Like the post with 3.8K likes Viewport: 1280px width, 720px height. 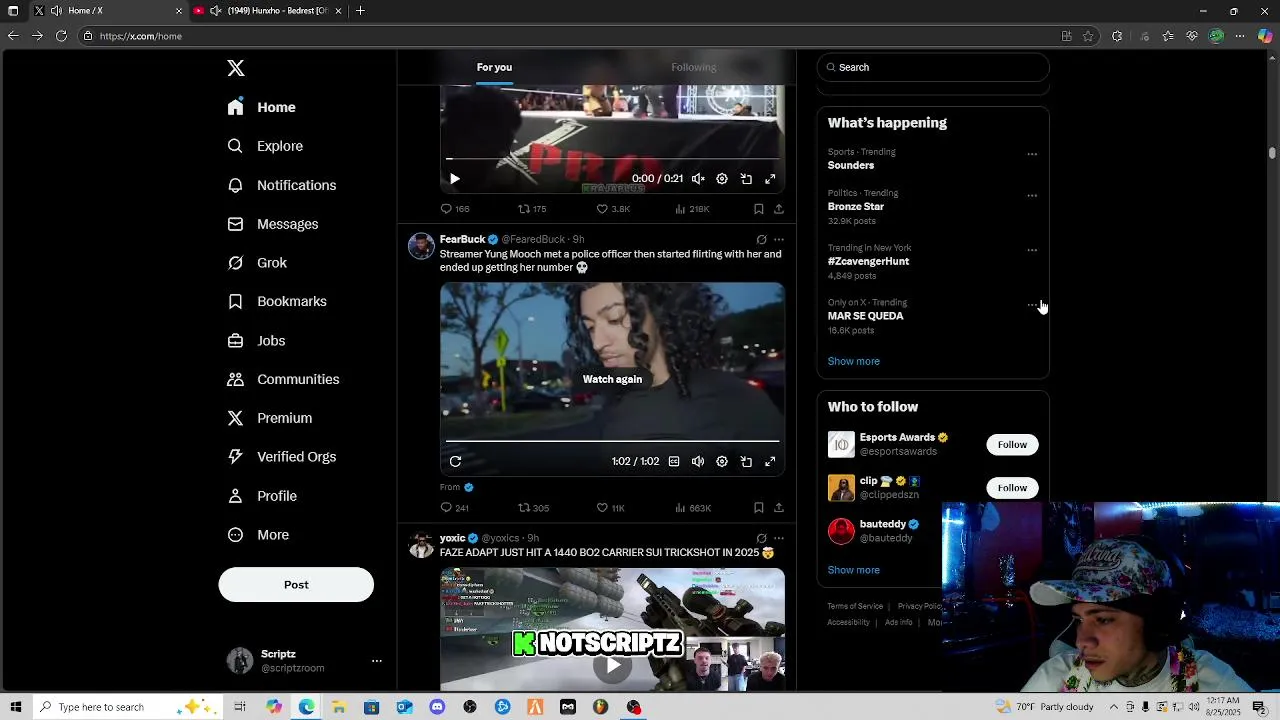[613, 209]
